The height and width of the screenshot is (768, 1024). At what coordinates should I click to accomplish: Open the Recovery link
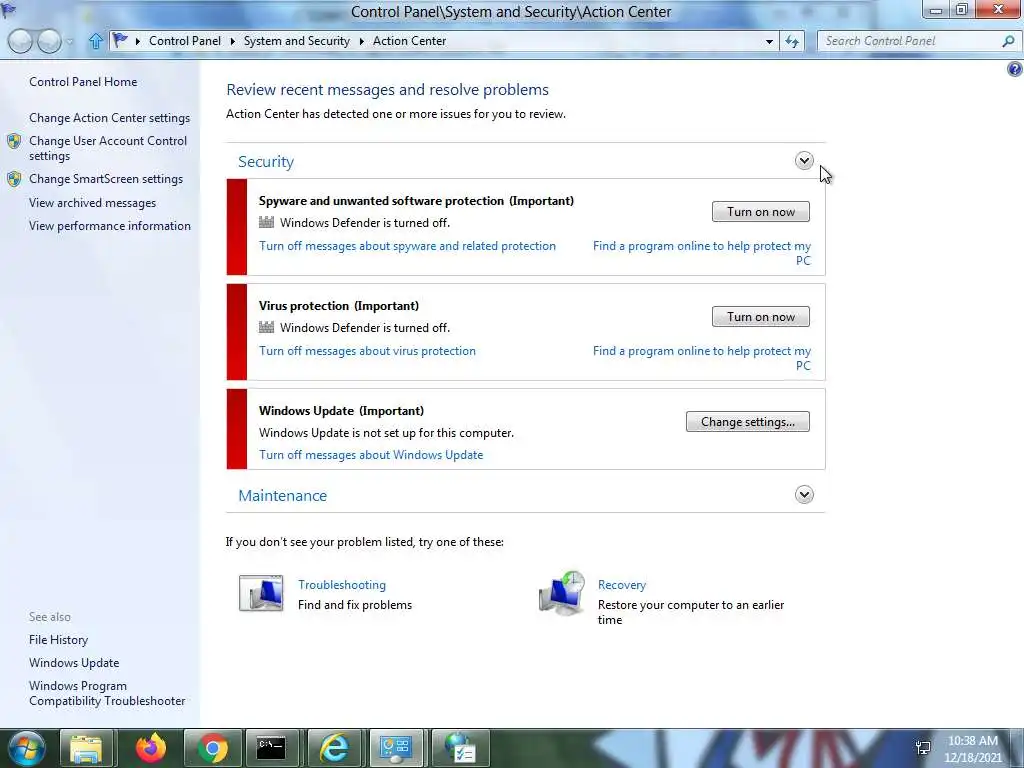coord(622,585)
